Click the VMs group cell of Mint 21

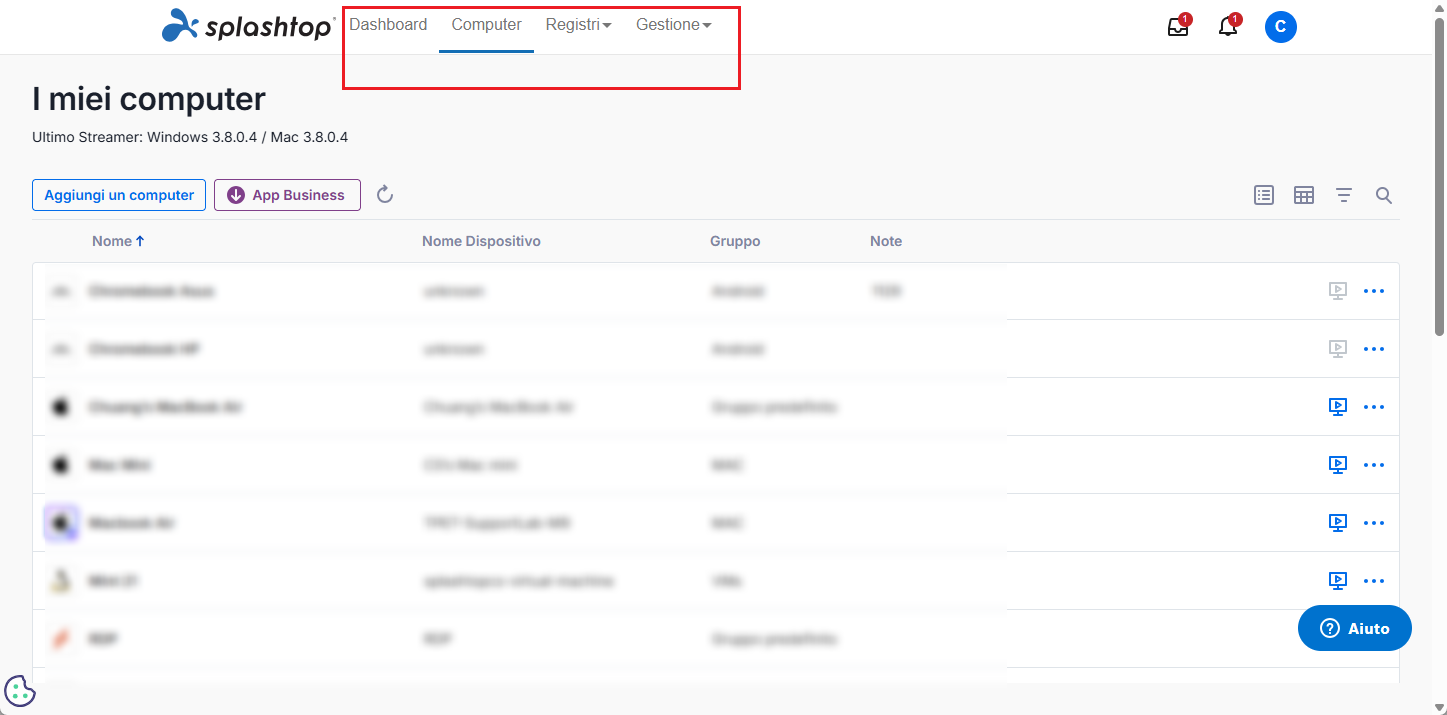pos(726,581)
